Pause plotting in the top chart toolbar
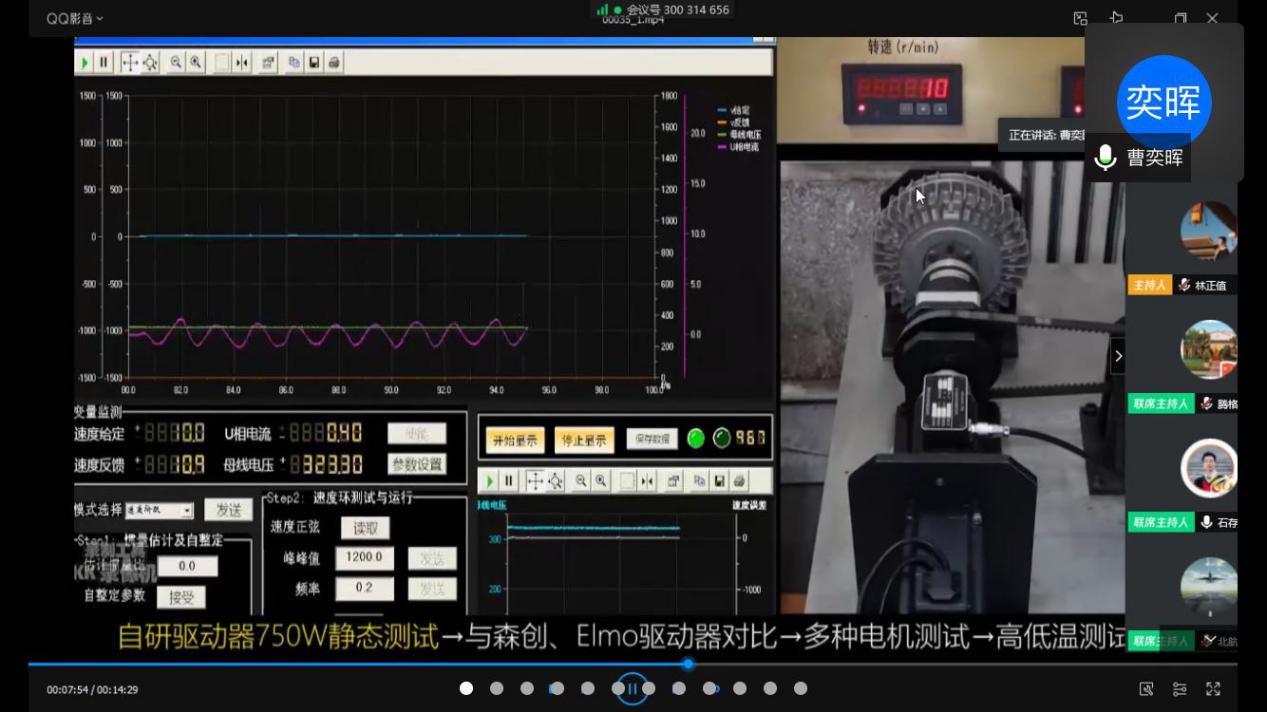Image resolution: width=1267 pixels, height=712 pixels. tap(104, 62)
